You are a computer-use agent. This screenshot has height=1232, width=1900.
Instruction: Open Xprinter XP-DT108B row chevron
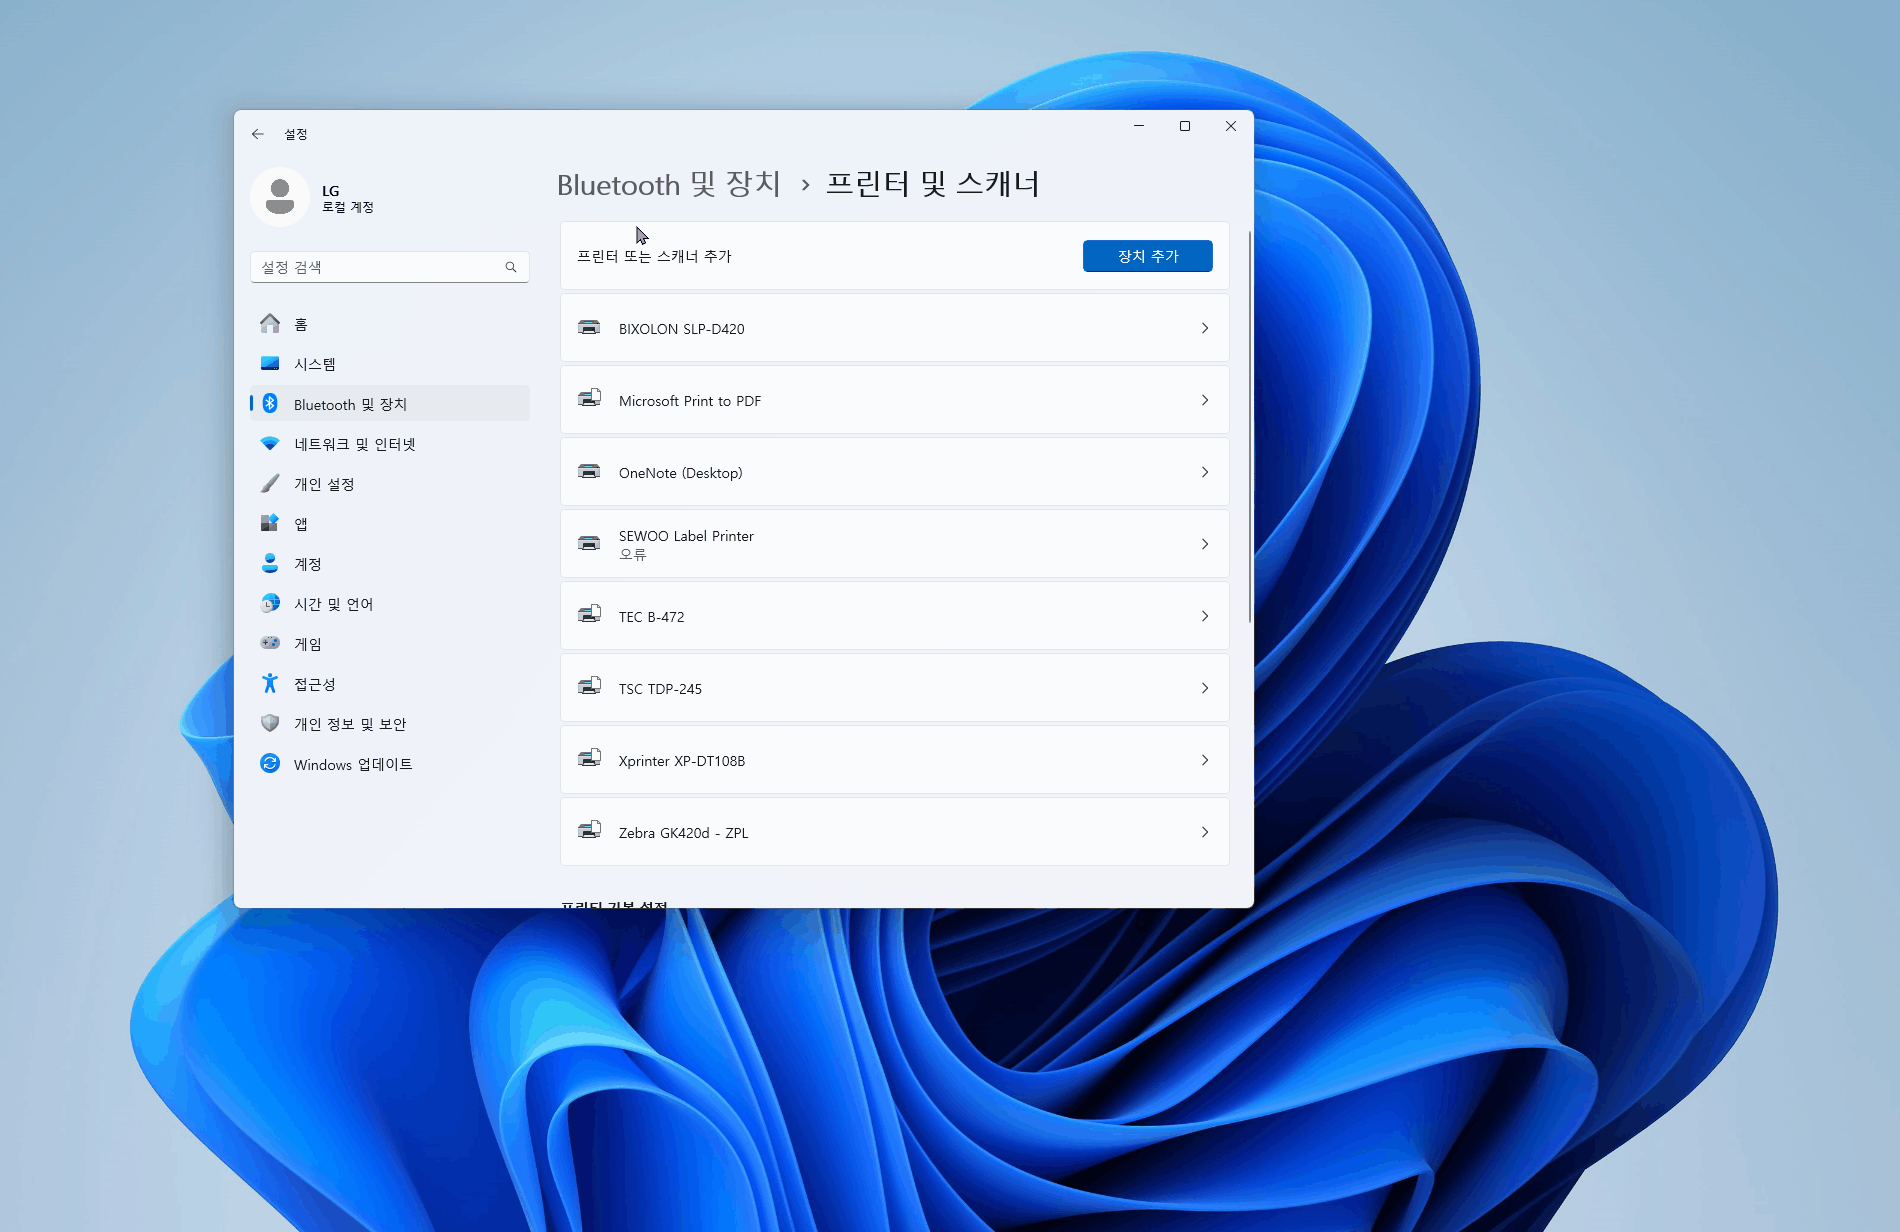pos(1205,760)
